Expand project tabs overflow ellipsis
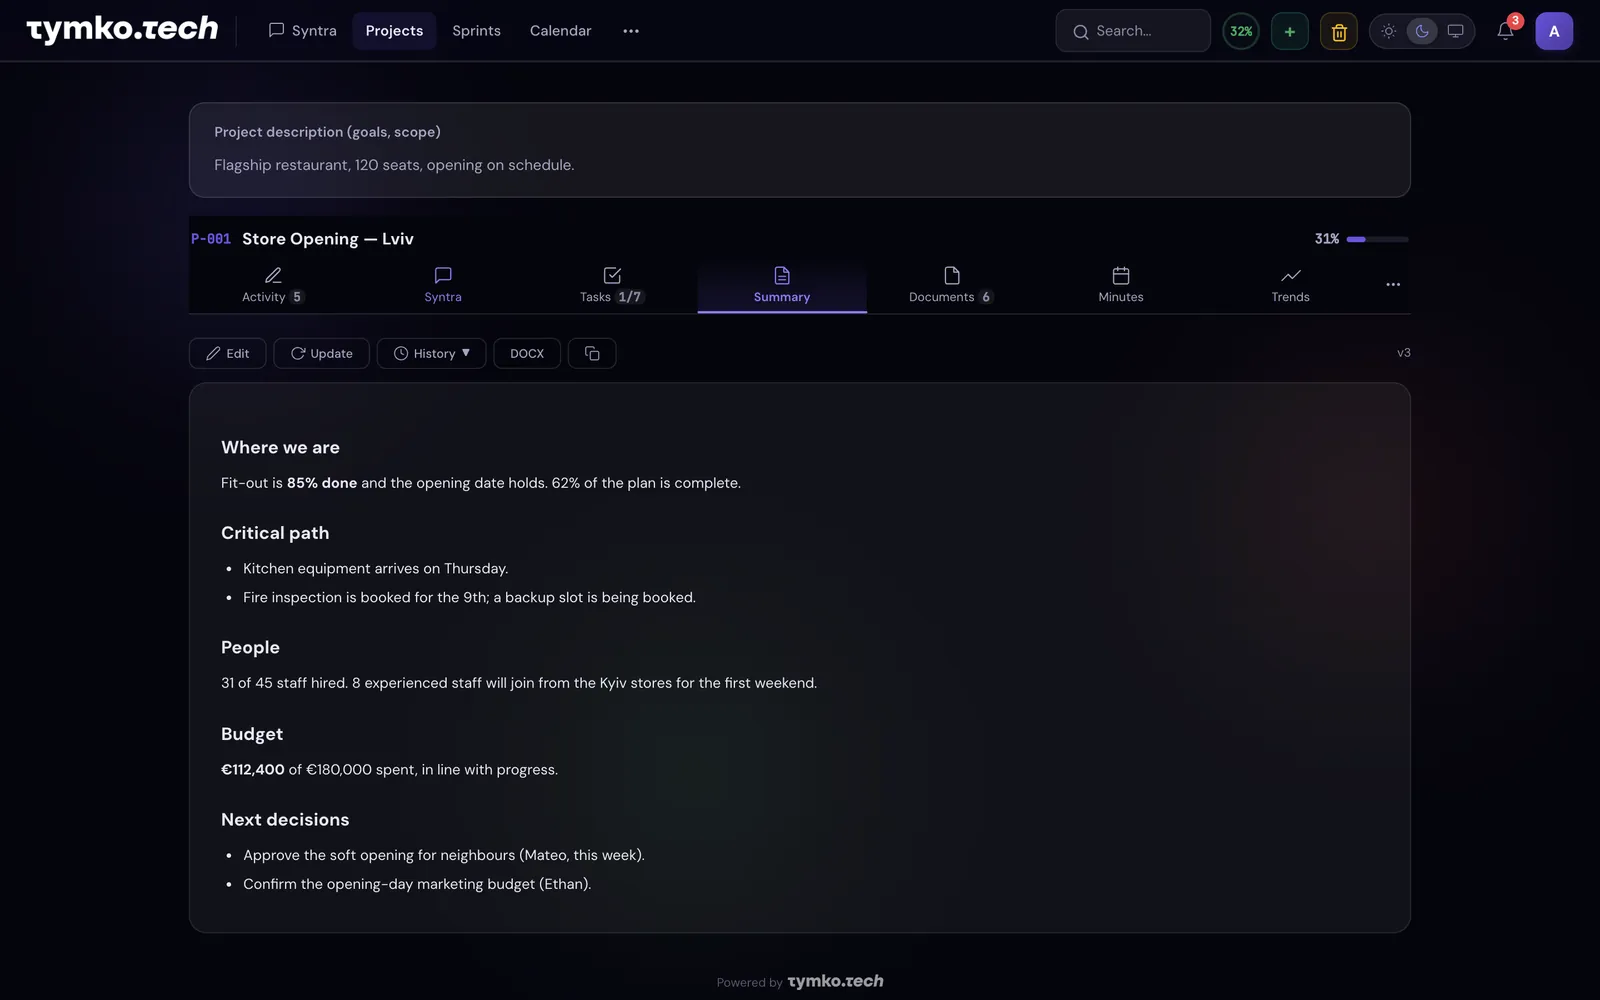Viewport: 1600px width, 1000px height. (1393, 285)
